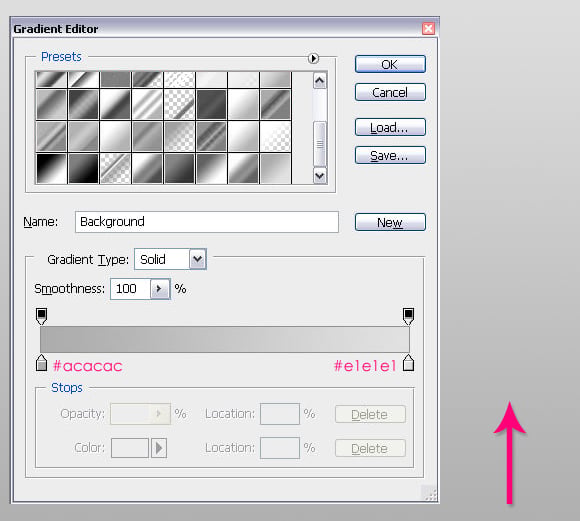Image resolution: width=580 pixels, height=521 pixels.
Task: Click the Name field containing Background
Action: [207, 222]
